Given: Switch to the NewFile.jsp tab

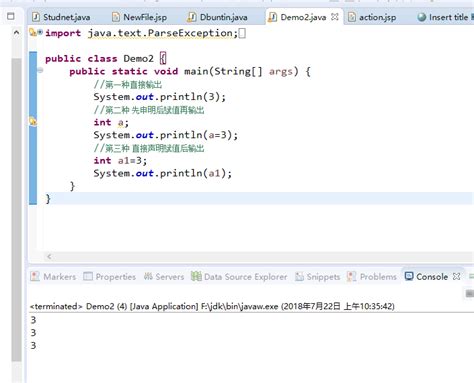Looking at the screenshot, I should [x=140, y=17].
